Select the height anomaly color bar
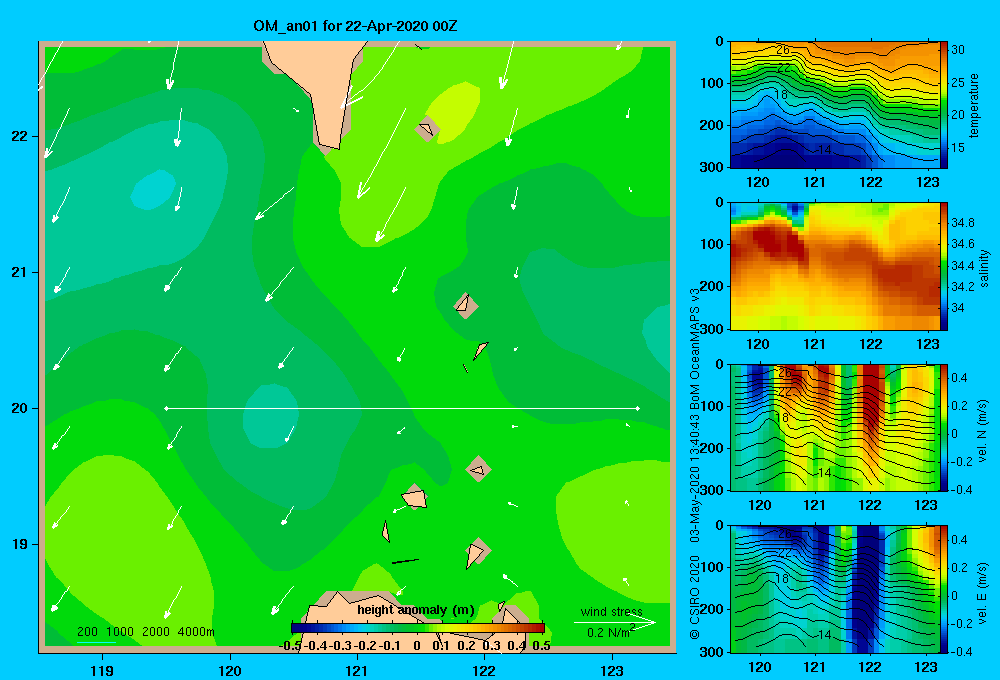 point(418,627)
